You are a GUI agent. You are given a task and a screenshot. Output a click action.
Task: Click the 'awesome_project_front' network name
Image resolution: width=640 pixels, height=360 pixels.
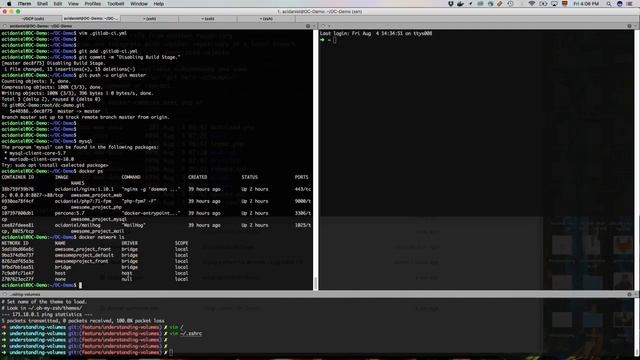click(83, 249)
